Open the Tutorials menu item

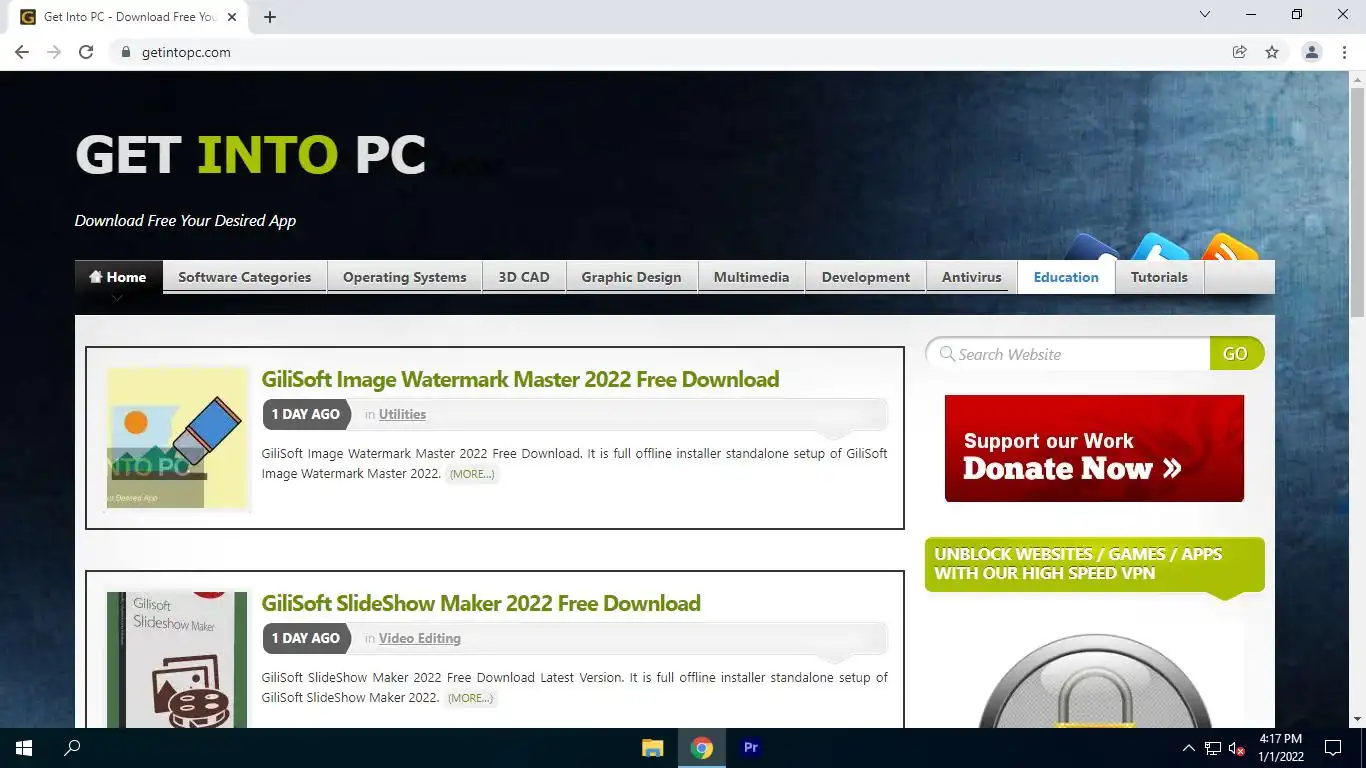pos(1159,277)
